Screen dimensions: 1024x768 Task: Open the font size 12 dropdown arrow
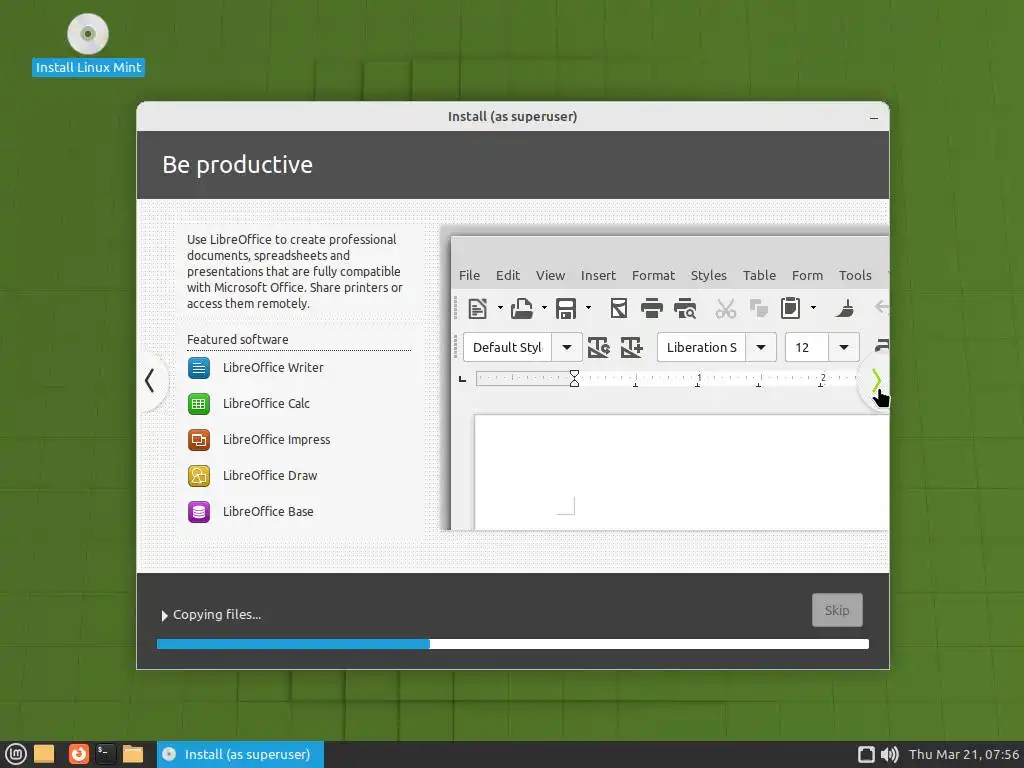tap(844, 347)
